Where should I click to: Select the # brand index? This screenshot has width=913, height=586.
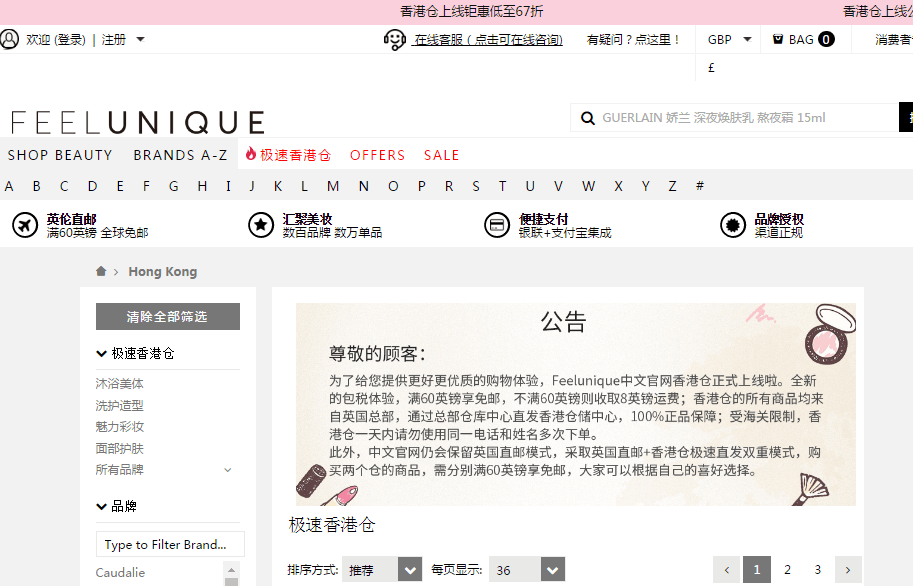click(700, 186)
